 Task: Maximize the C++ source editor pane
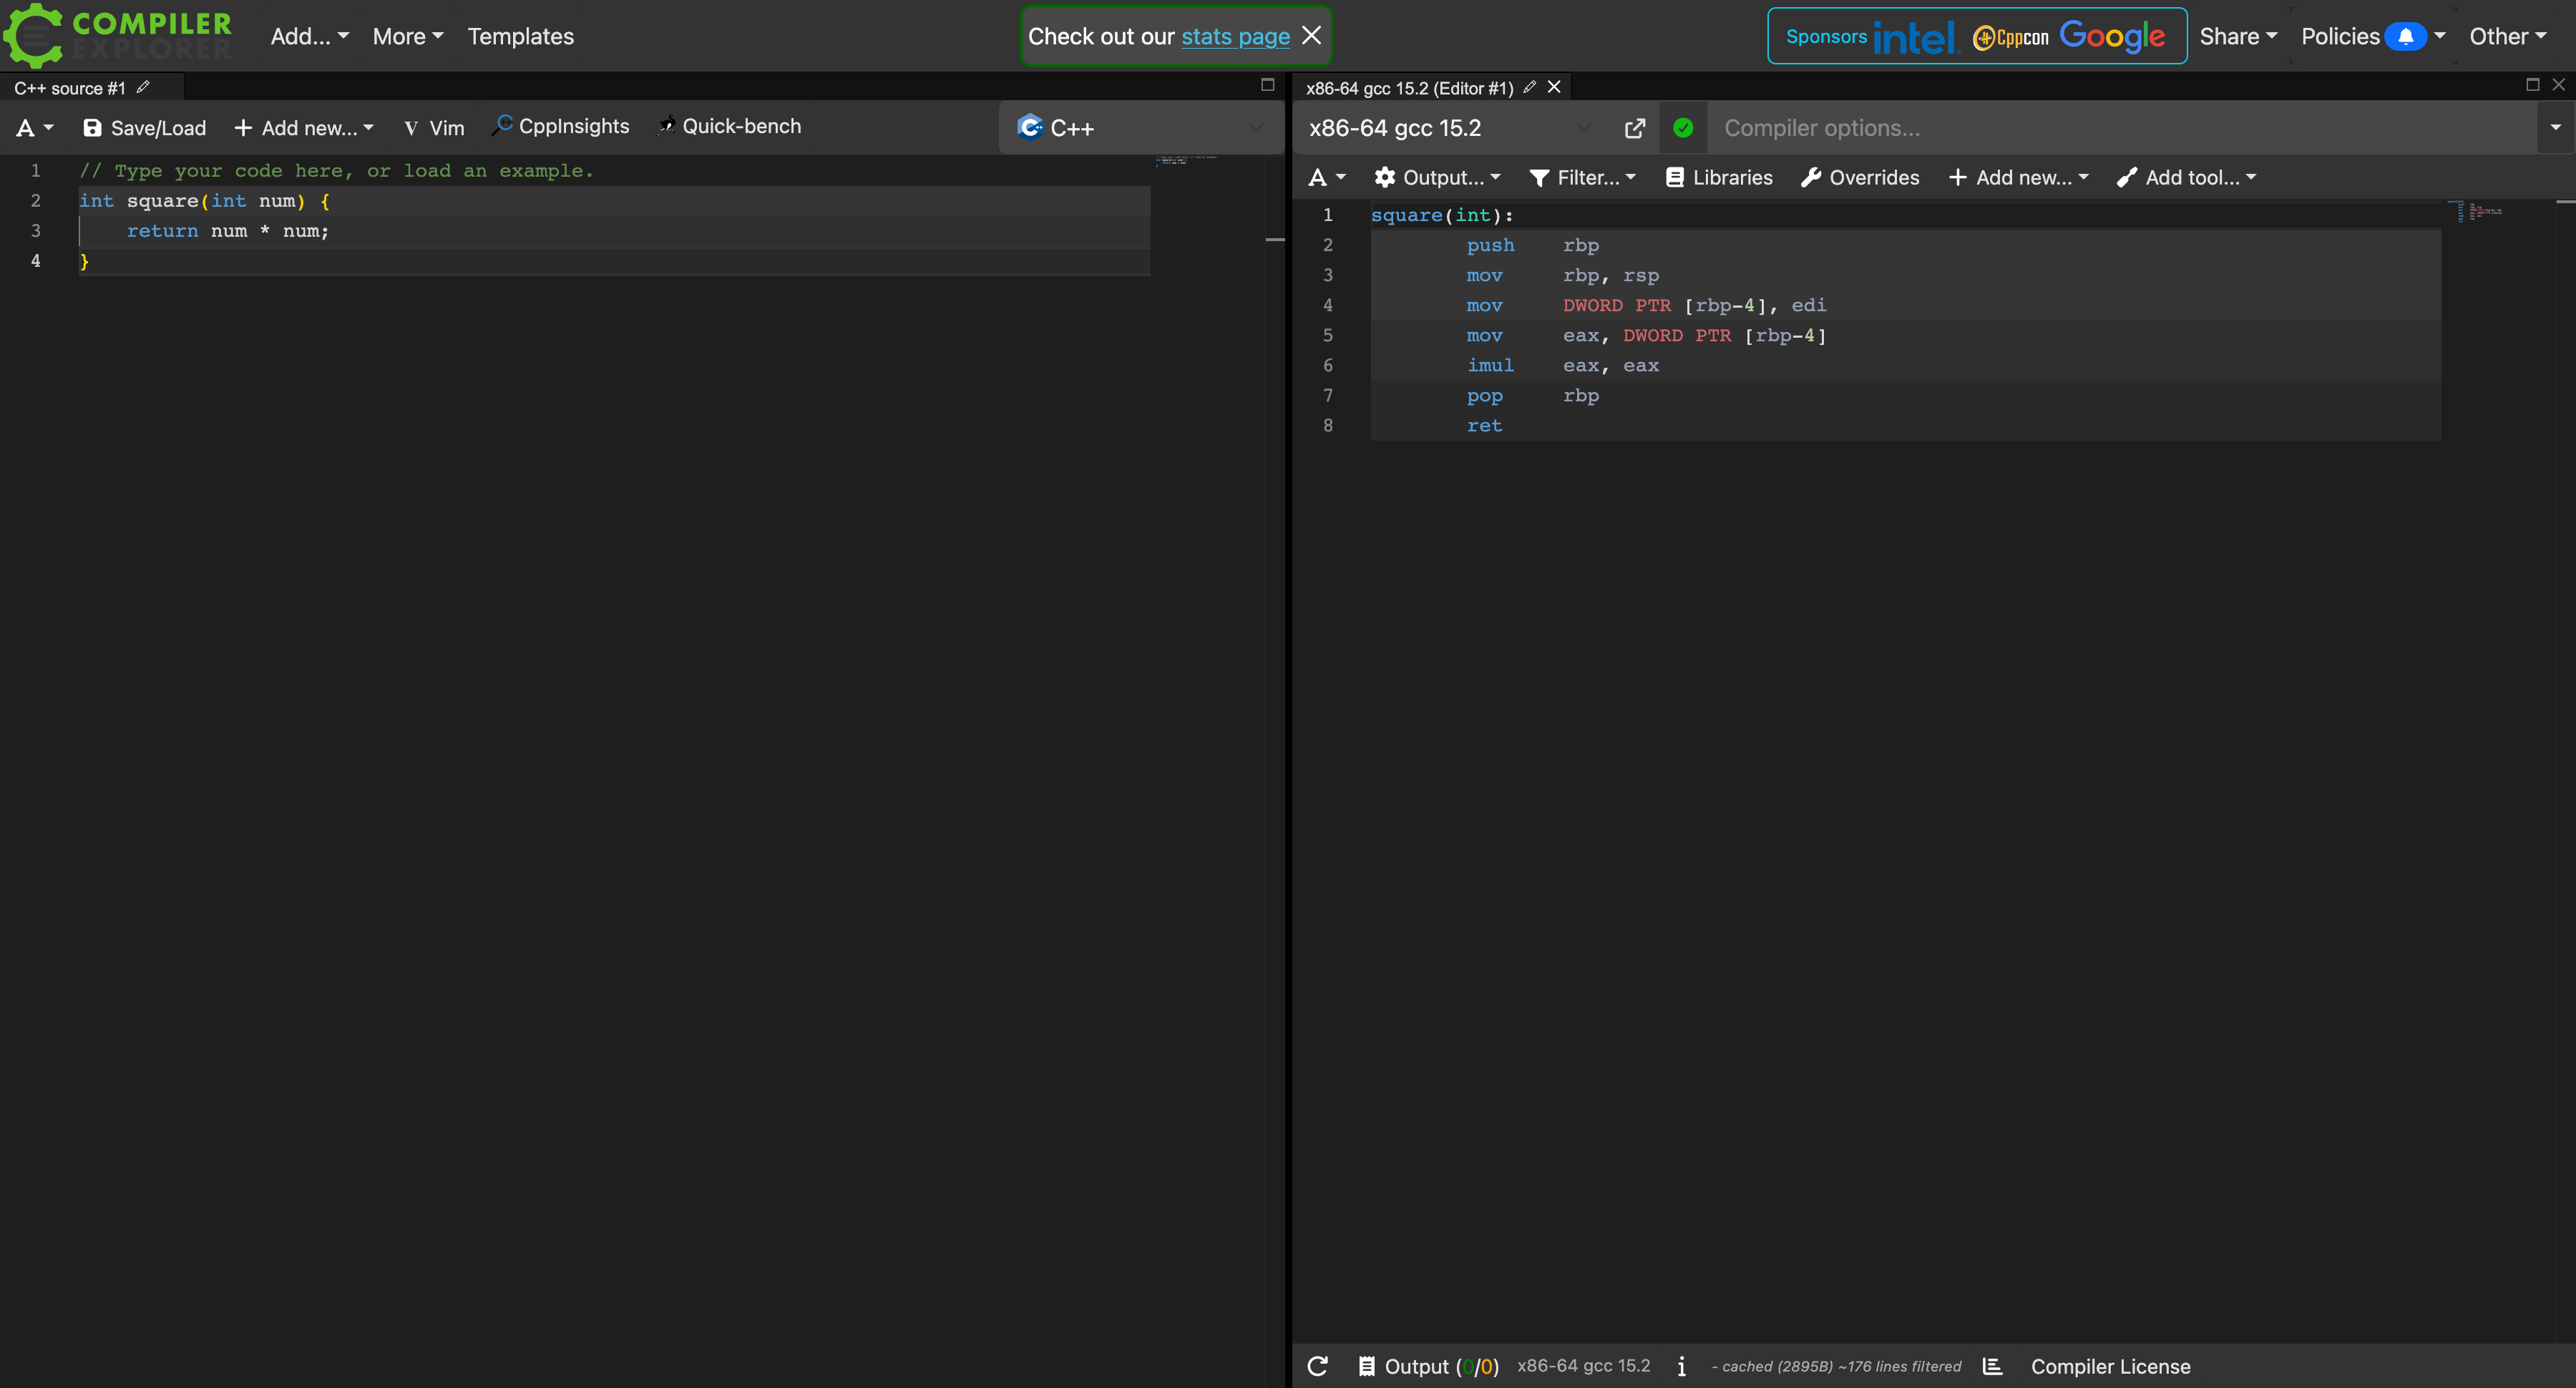(1267, 85)
